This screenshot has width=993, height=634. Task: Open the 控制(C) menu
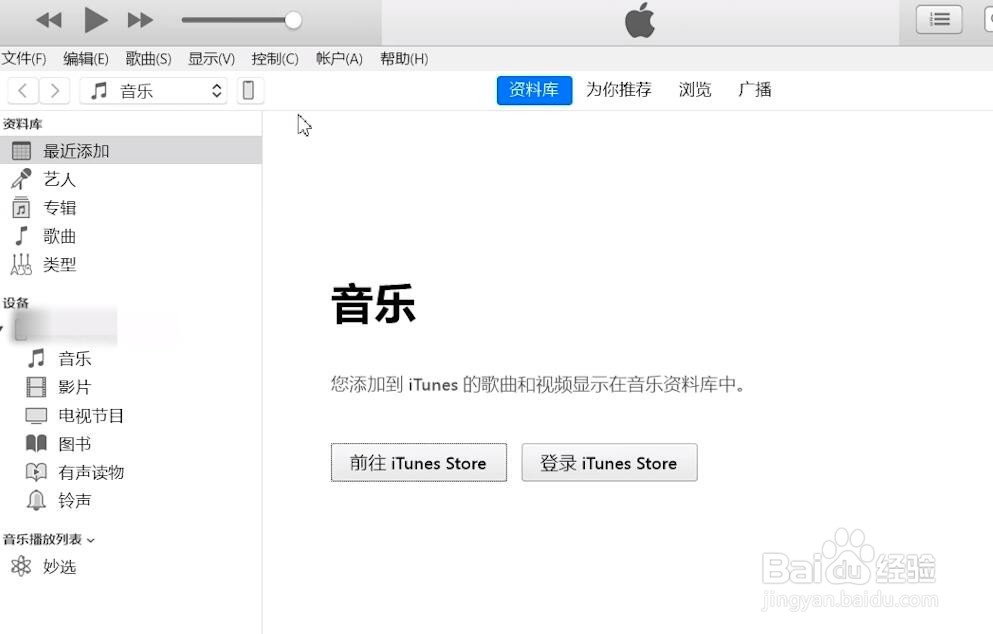[275, 59]
